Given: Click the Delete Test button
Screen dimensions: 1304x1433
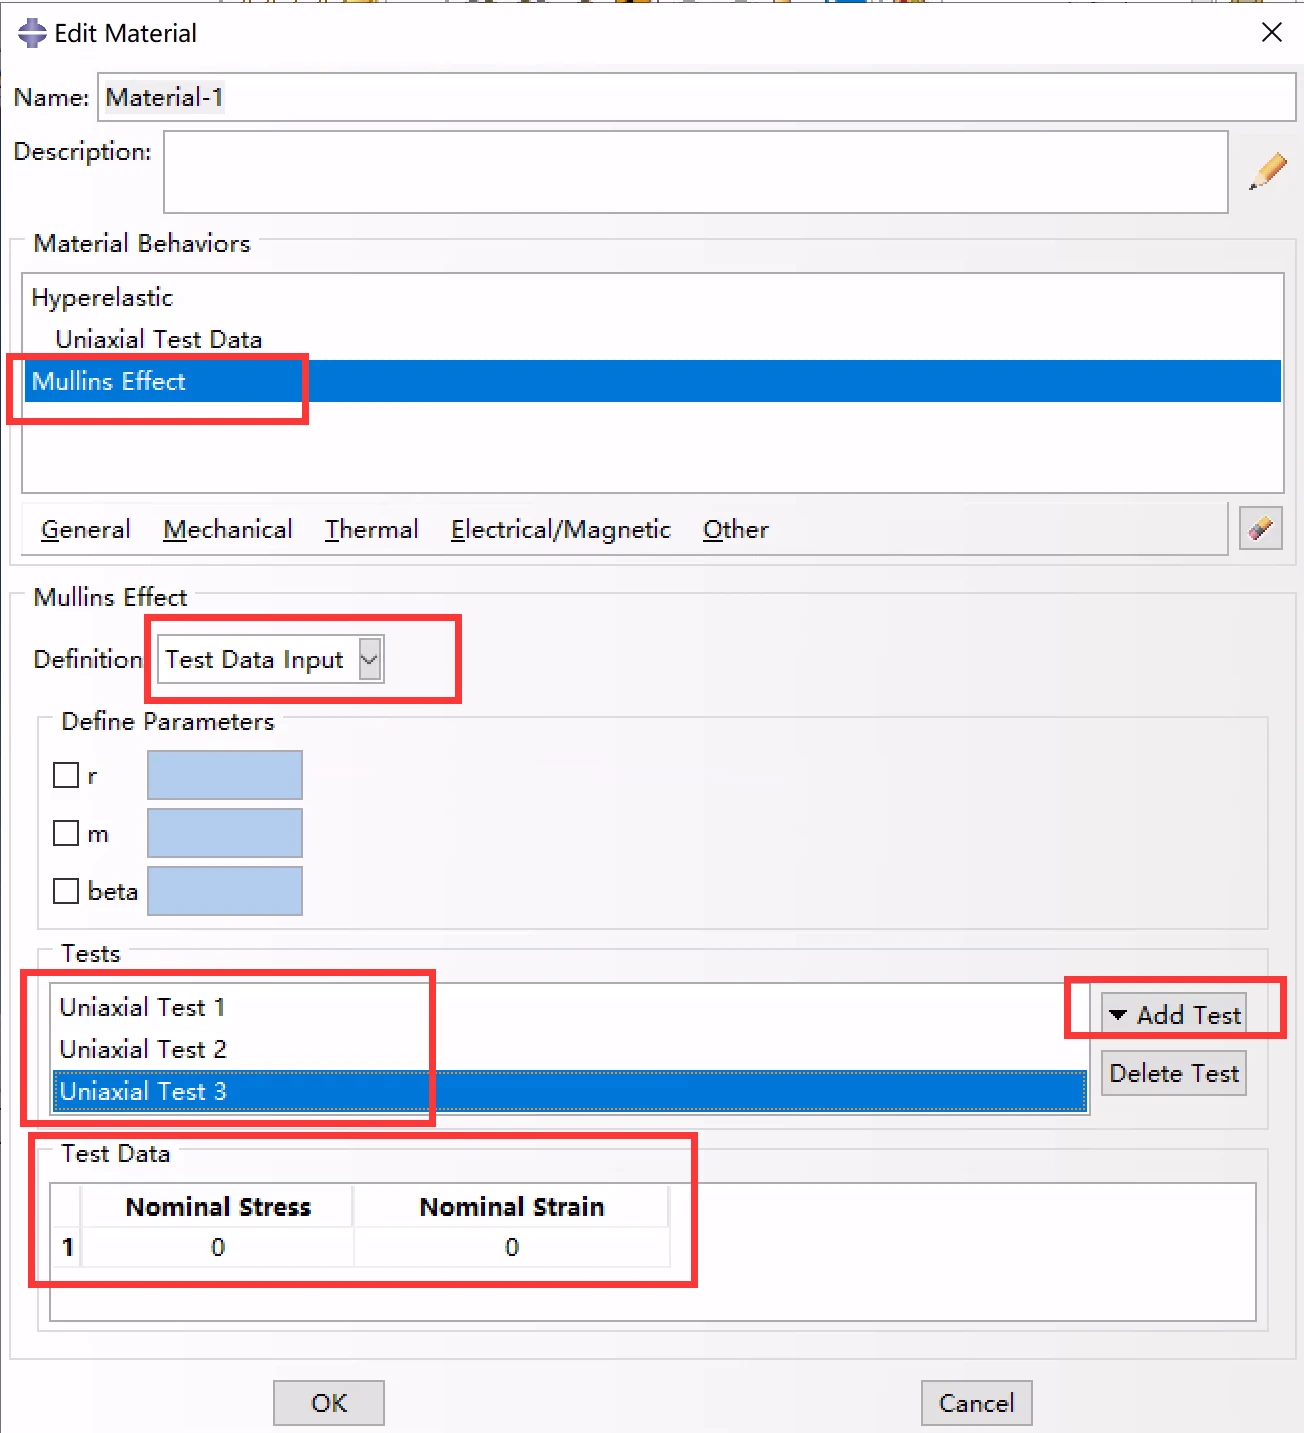Looking at the screenshot, I should pyautogui.click(x=1174, y=1073).
